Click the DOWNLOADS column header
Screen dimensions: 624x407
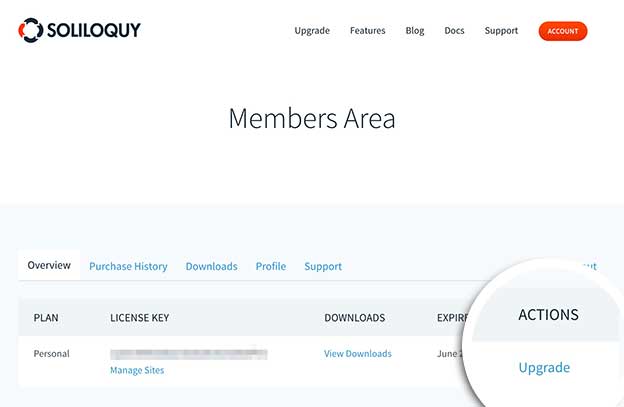click(x=355, y=317)
